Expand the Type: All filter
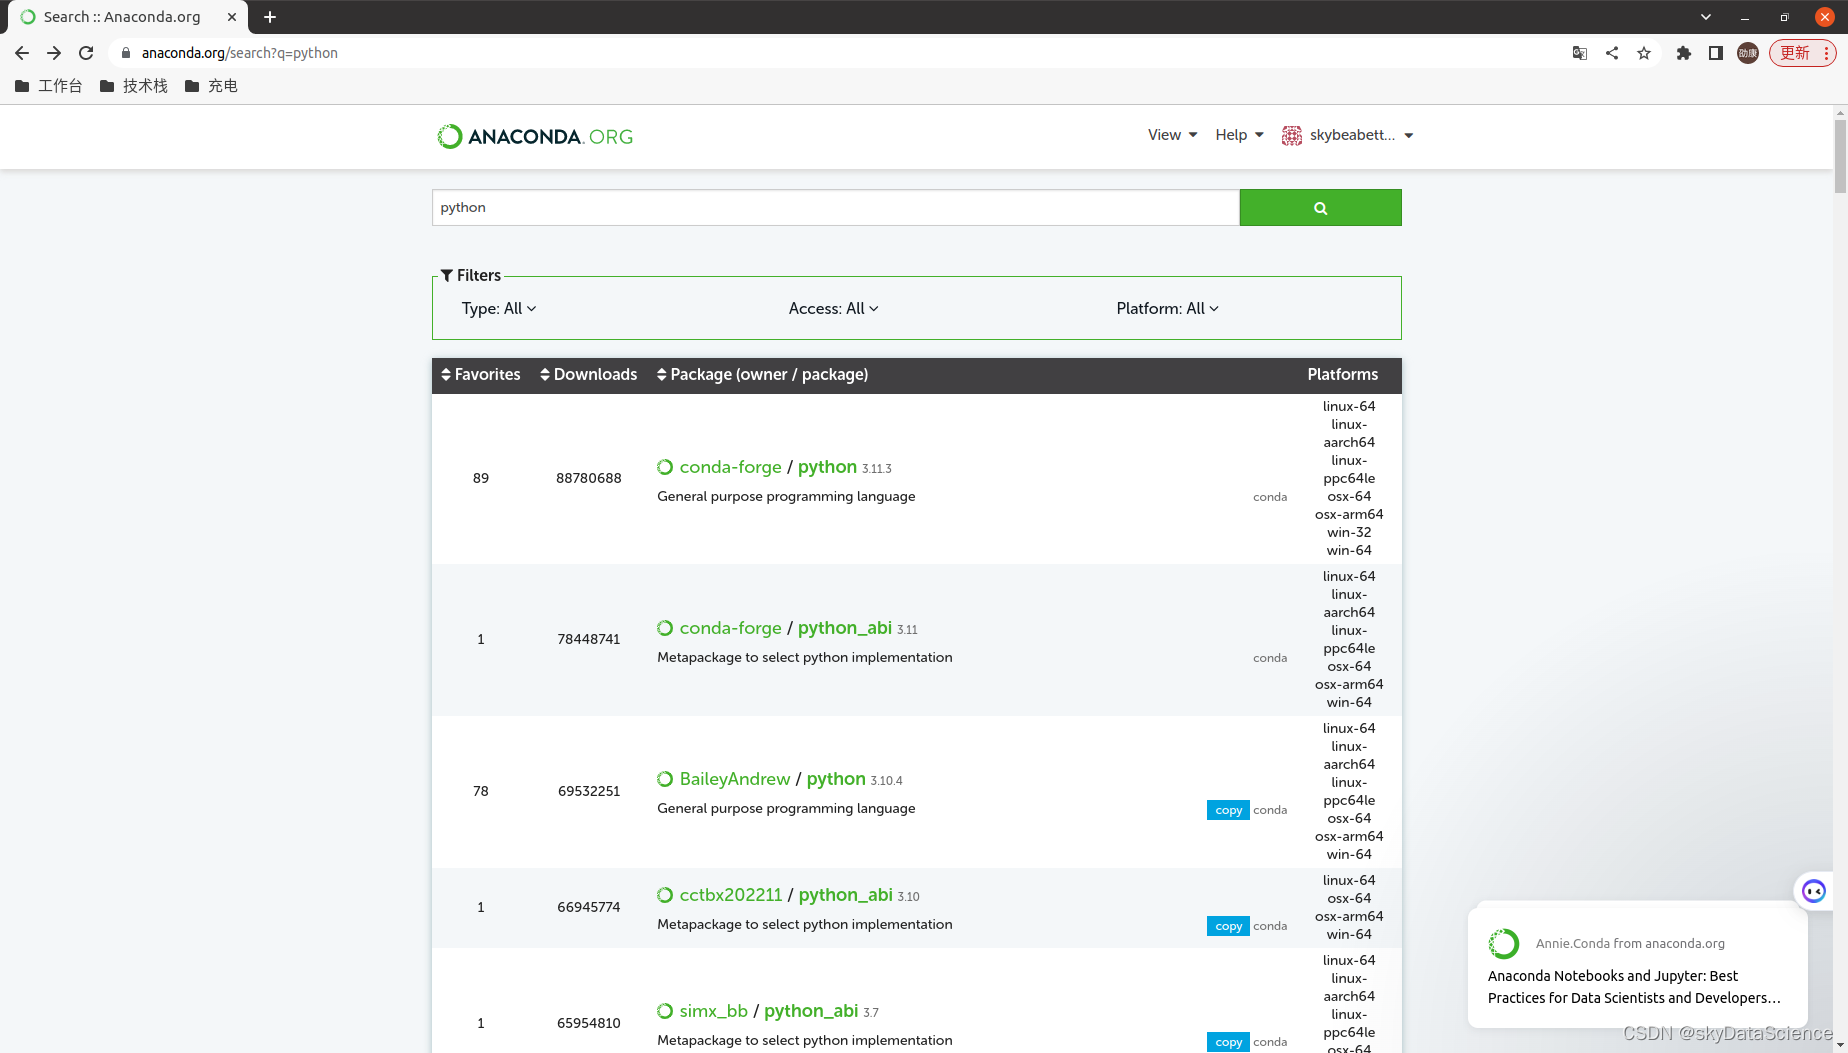Viewport: 1848px width, 1053px height. coord(499,309)
